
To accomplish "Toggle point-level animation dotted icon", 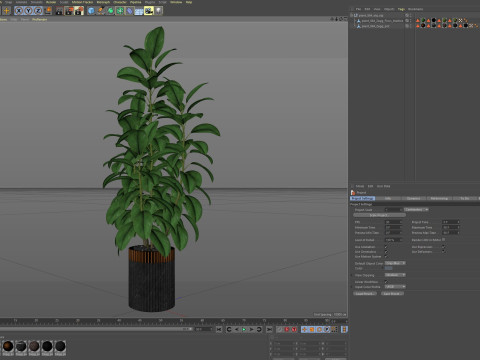I will (334, 329).
